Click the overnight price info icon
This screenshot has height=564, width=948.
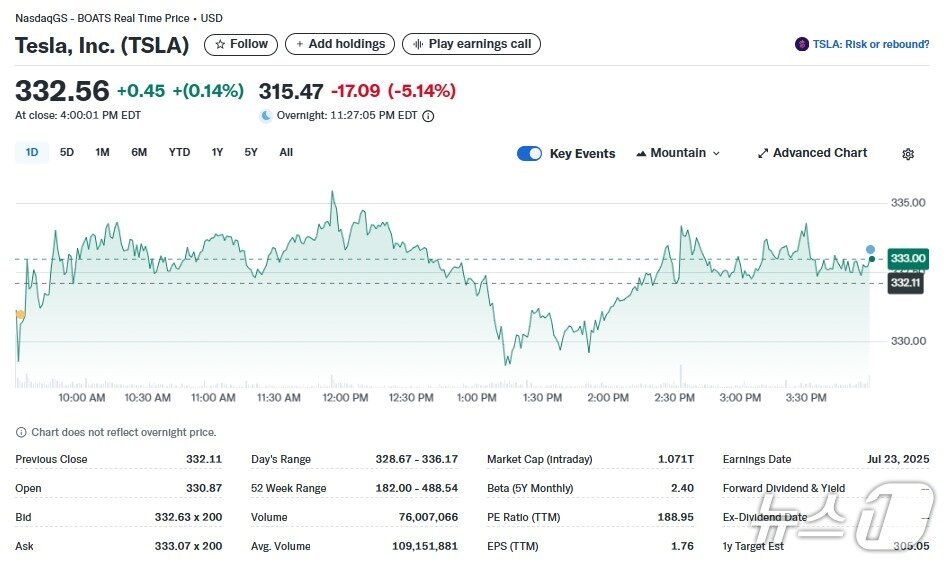point(428,116)
